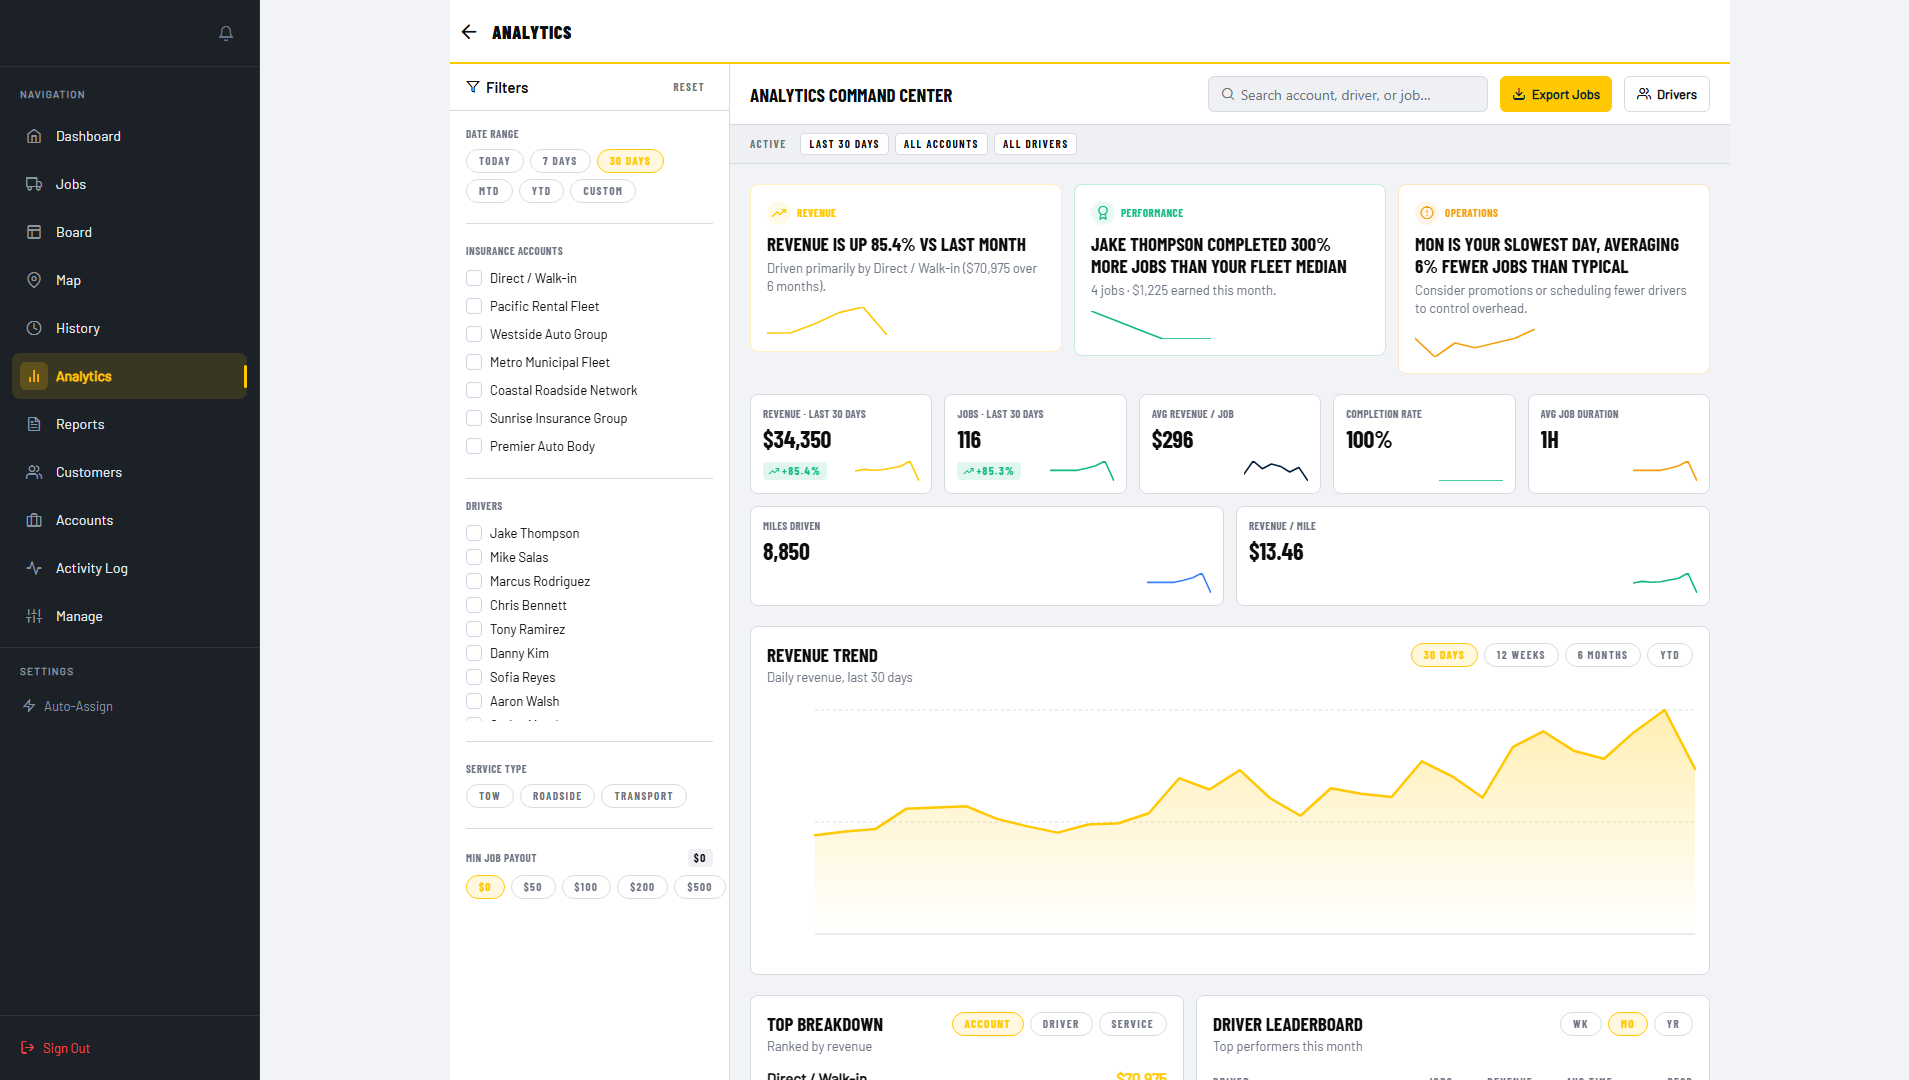This screenshot has width=1909, height=1080.
Task: Tick Chris Bennett driver checkbox
Action: 474,605
